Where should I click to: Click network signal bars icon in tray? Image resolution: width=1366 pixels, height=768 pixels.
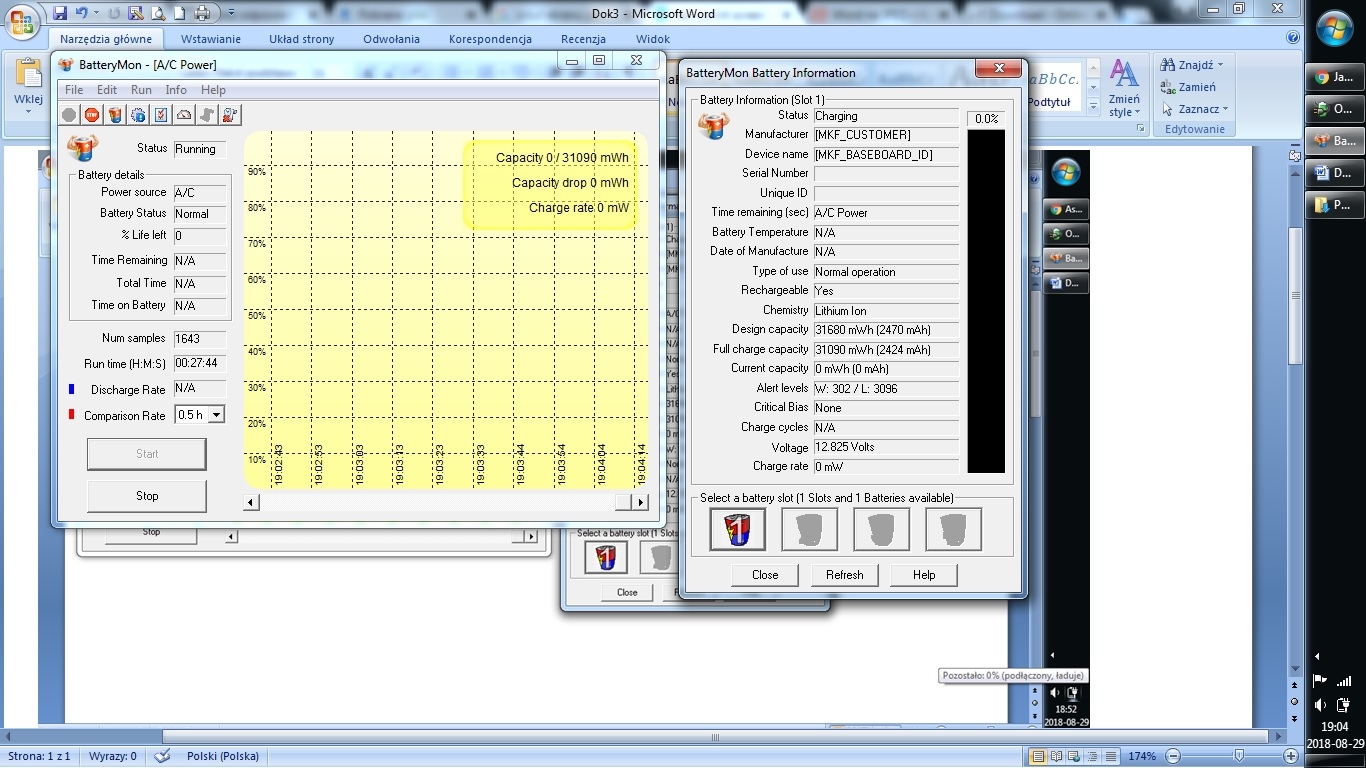tap(1343, 680)
